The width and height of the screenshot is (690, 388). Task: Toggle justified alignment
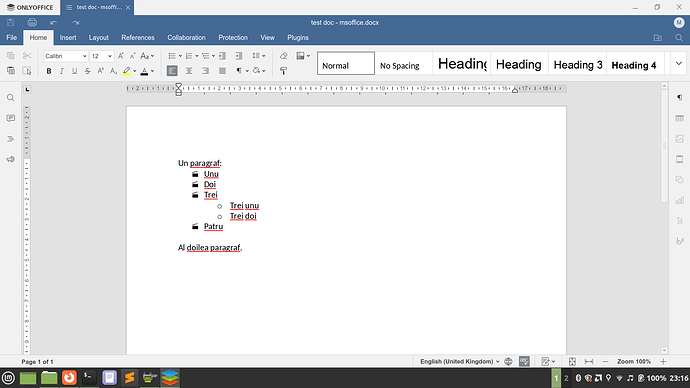[x=222, y=71]
